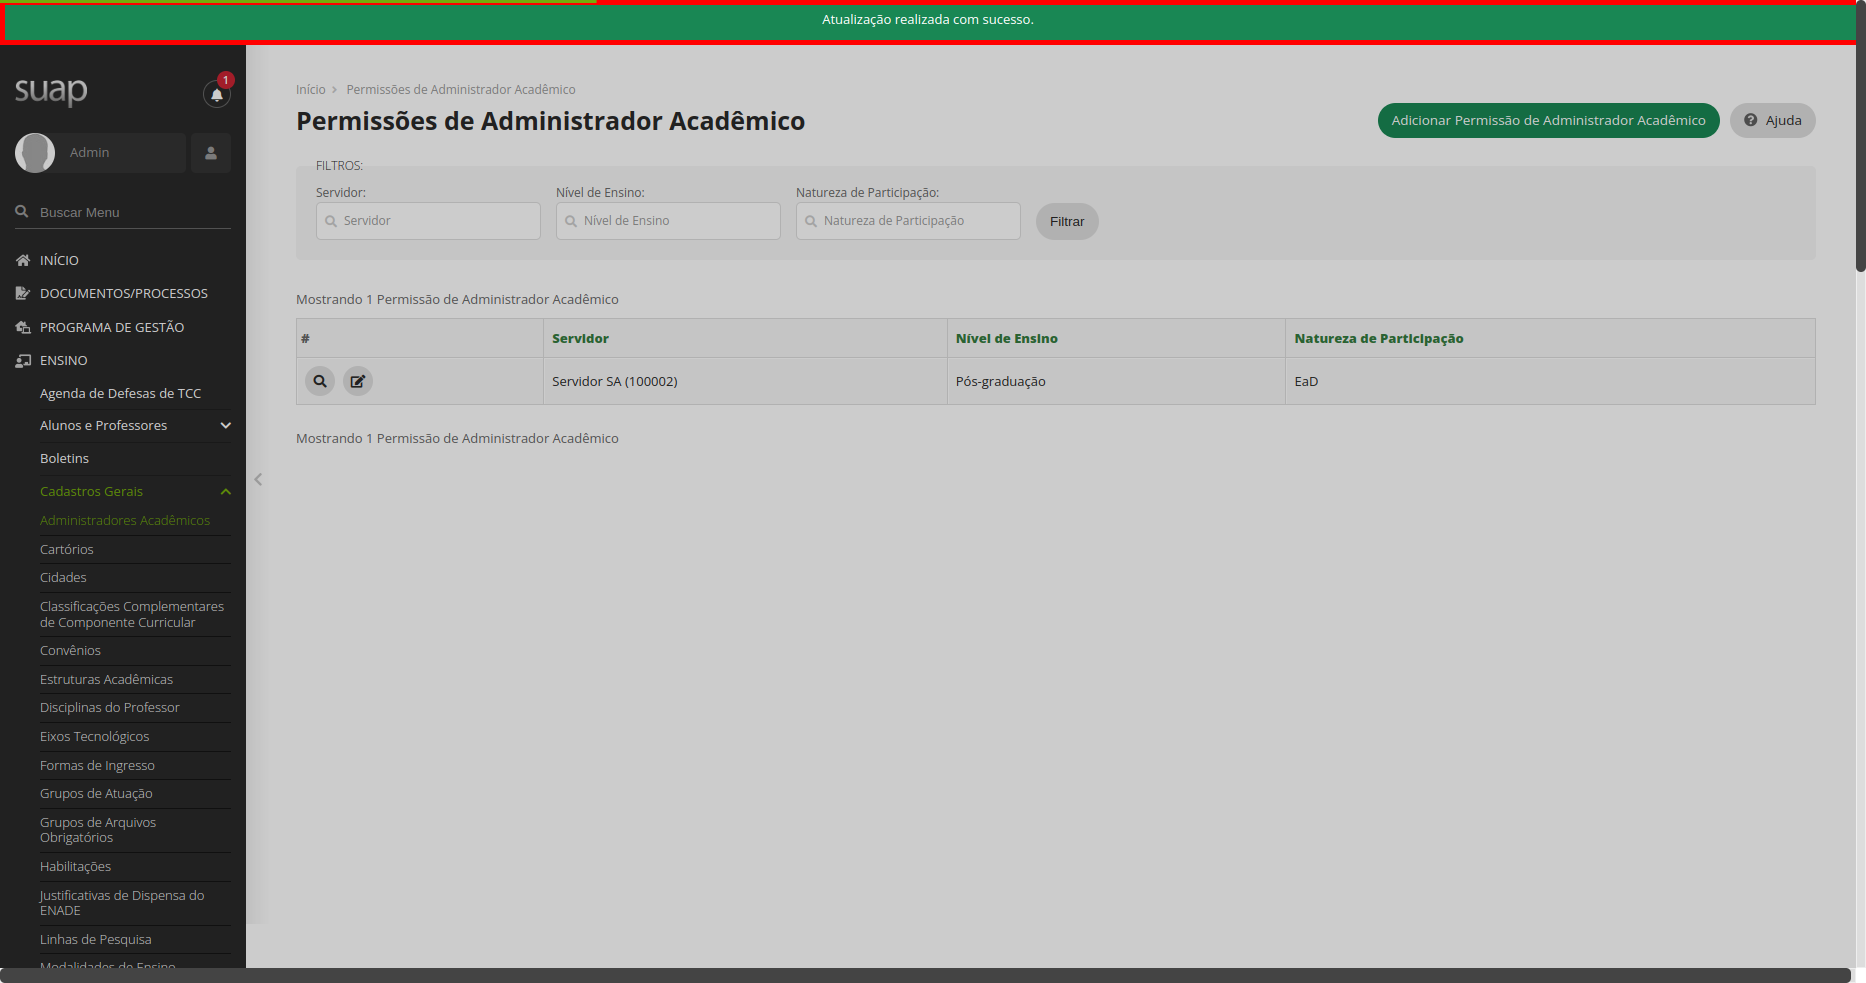The image size is (1866, 983).
Task: Open Convênios in the sidebar
Action: [x=70, y=650]
